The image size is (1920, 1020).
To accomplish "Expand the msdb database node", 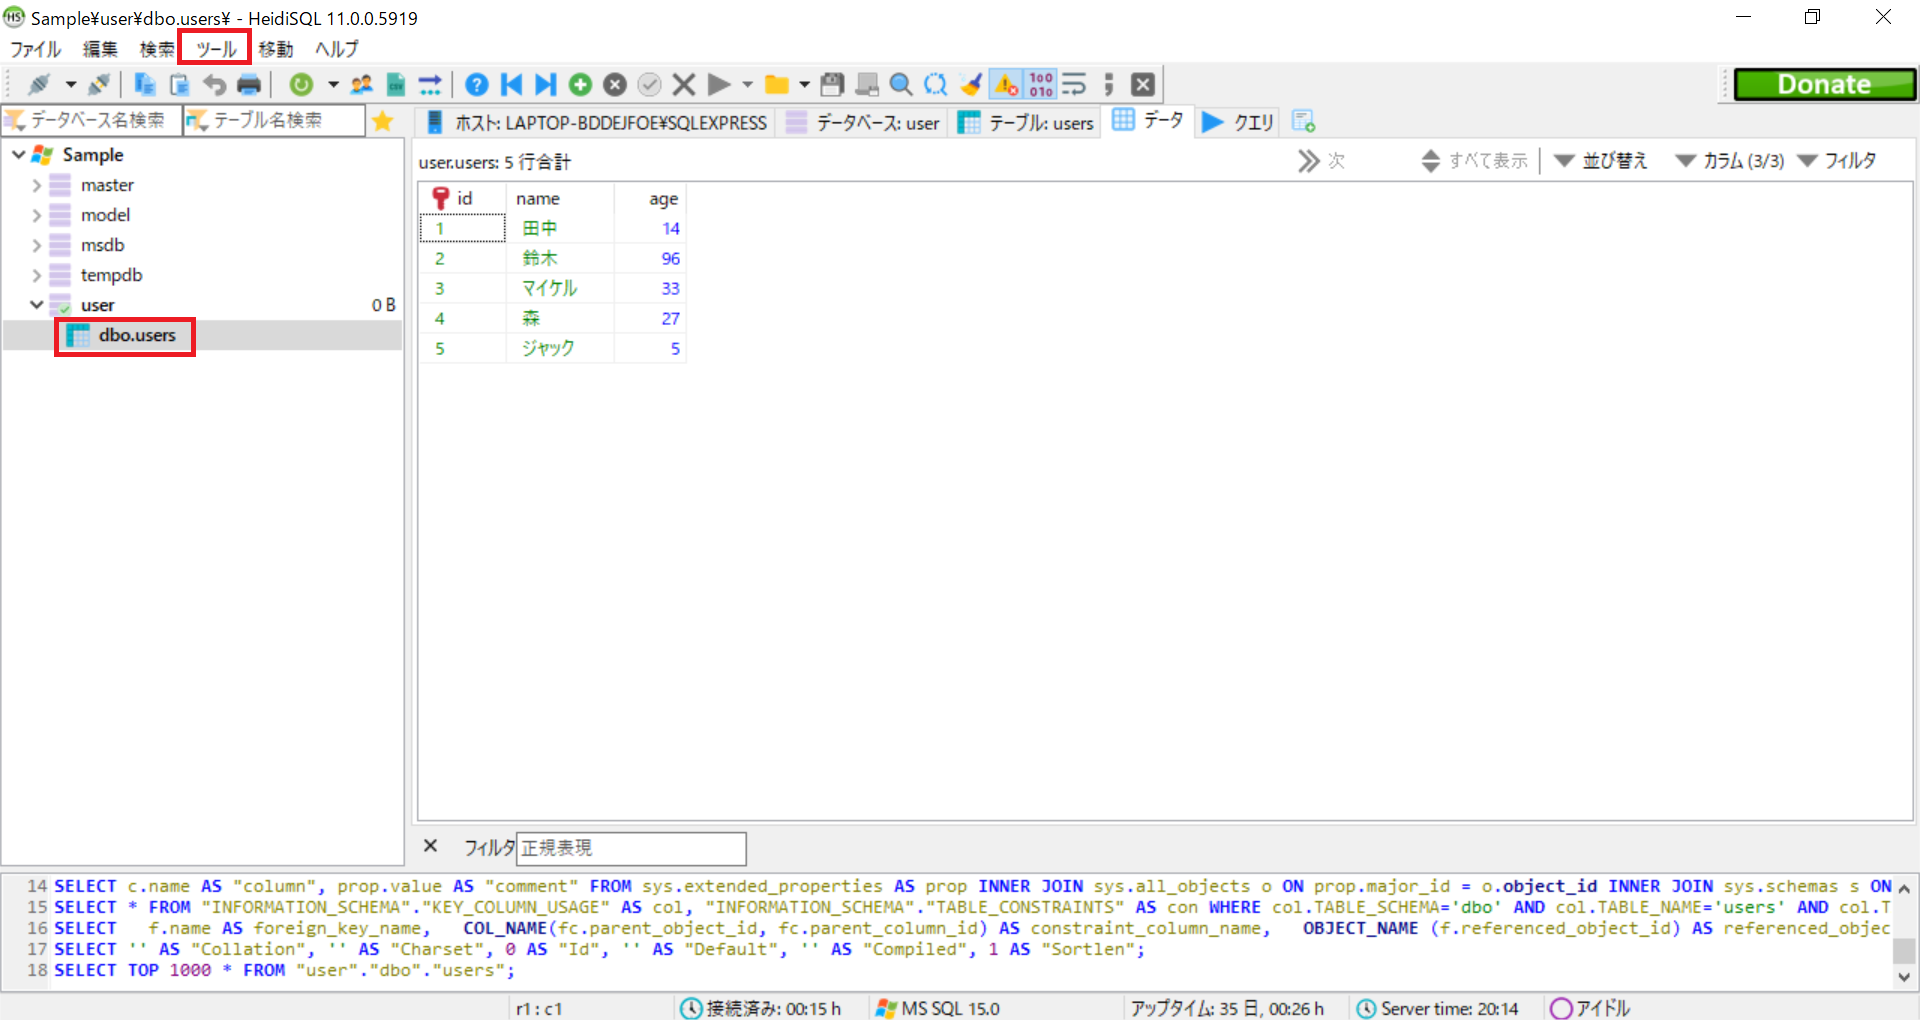I will point(37,245).
